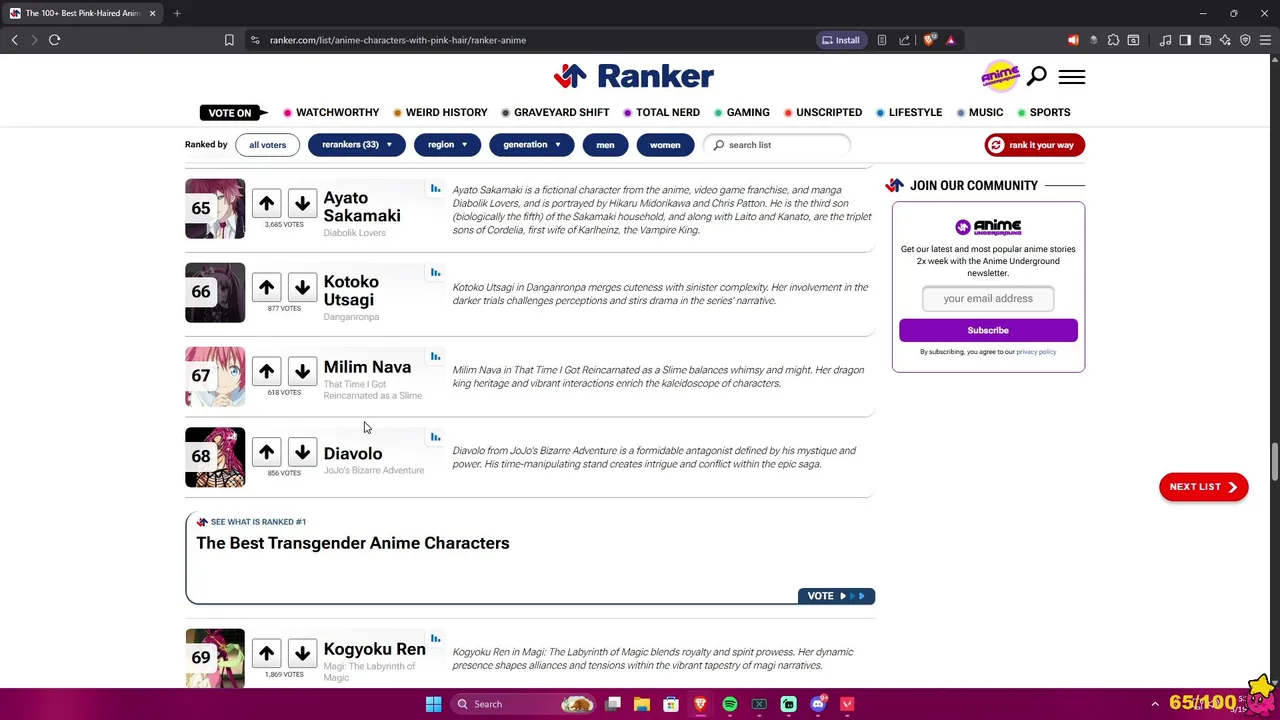This screenshot has height=720, width=1280.
Task: Filter ranking by men voters
Action: pos(605,145)
